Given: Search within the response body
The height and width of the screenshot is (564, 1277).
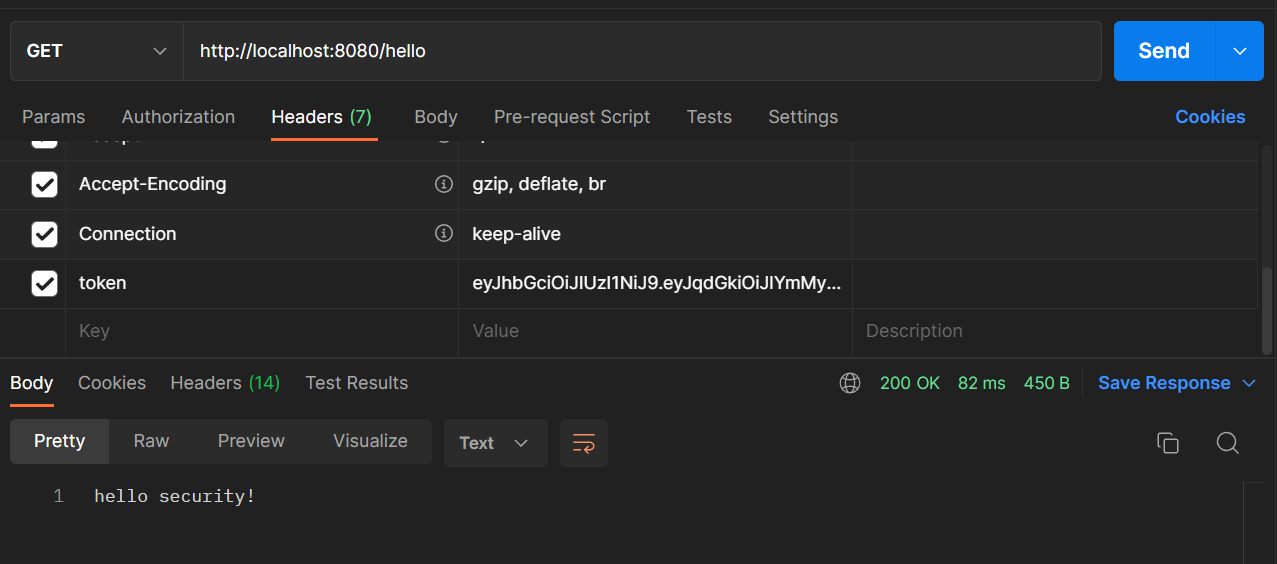Looking at the screenshot, I should pos(1227,443).
